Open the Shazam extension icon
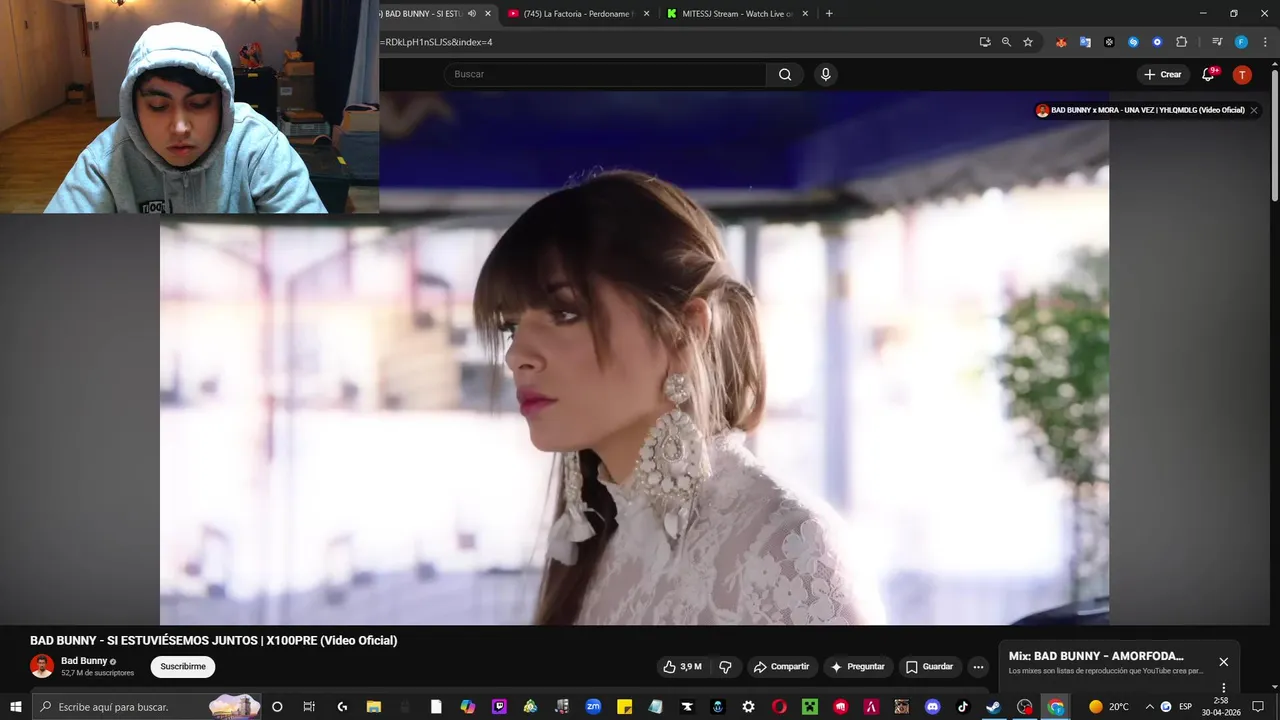 pos(1133,42)
